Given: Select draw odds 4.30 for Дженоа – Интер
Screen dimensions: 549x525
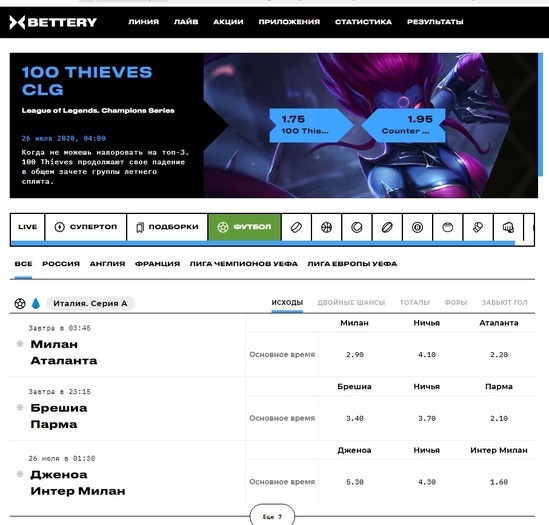Looking at the screenshot, I should (427, 482).
